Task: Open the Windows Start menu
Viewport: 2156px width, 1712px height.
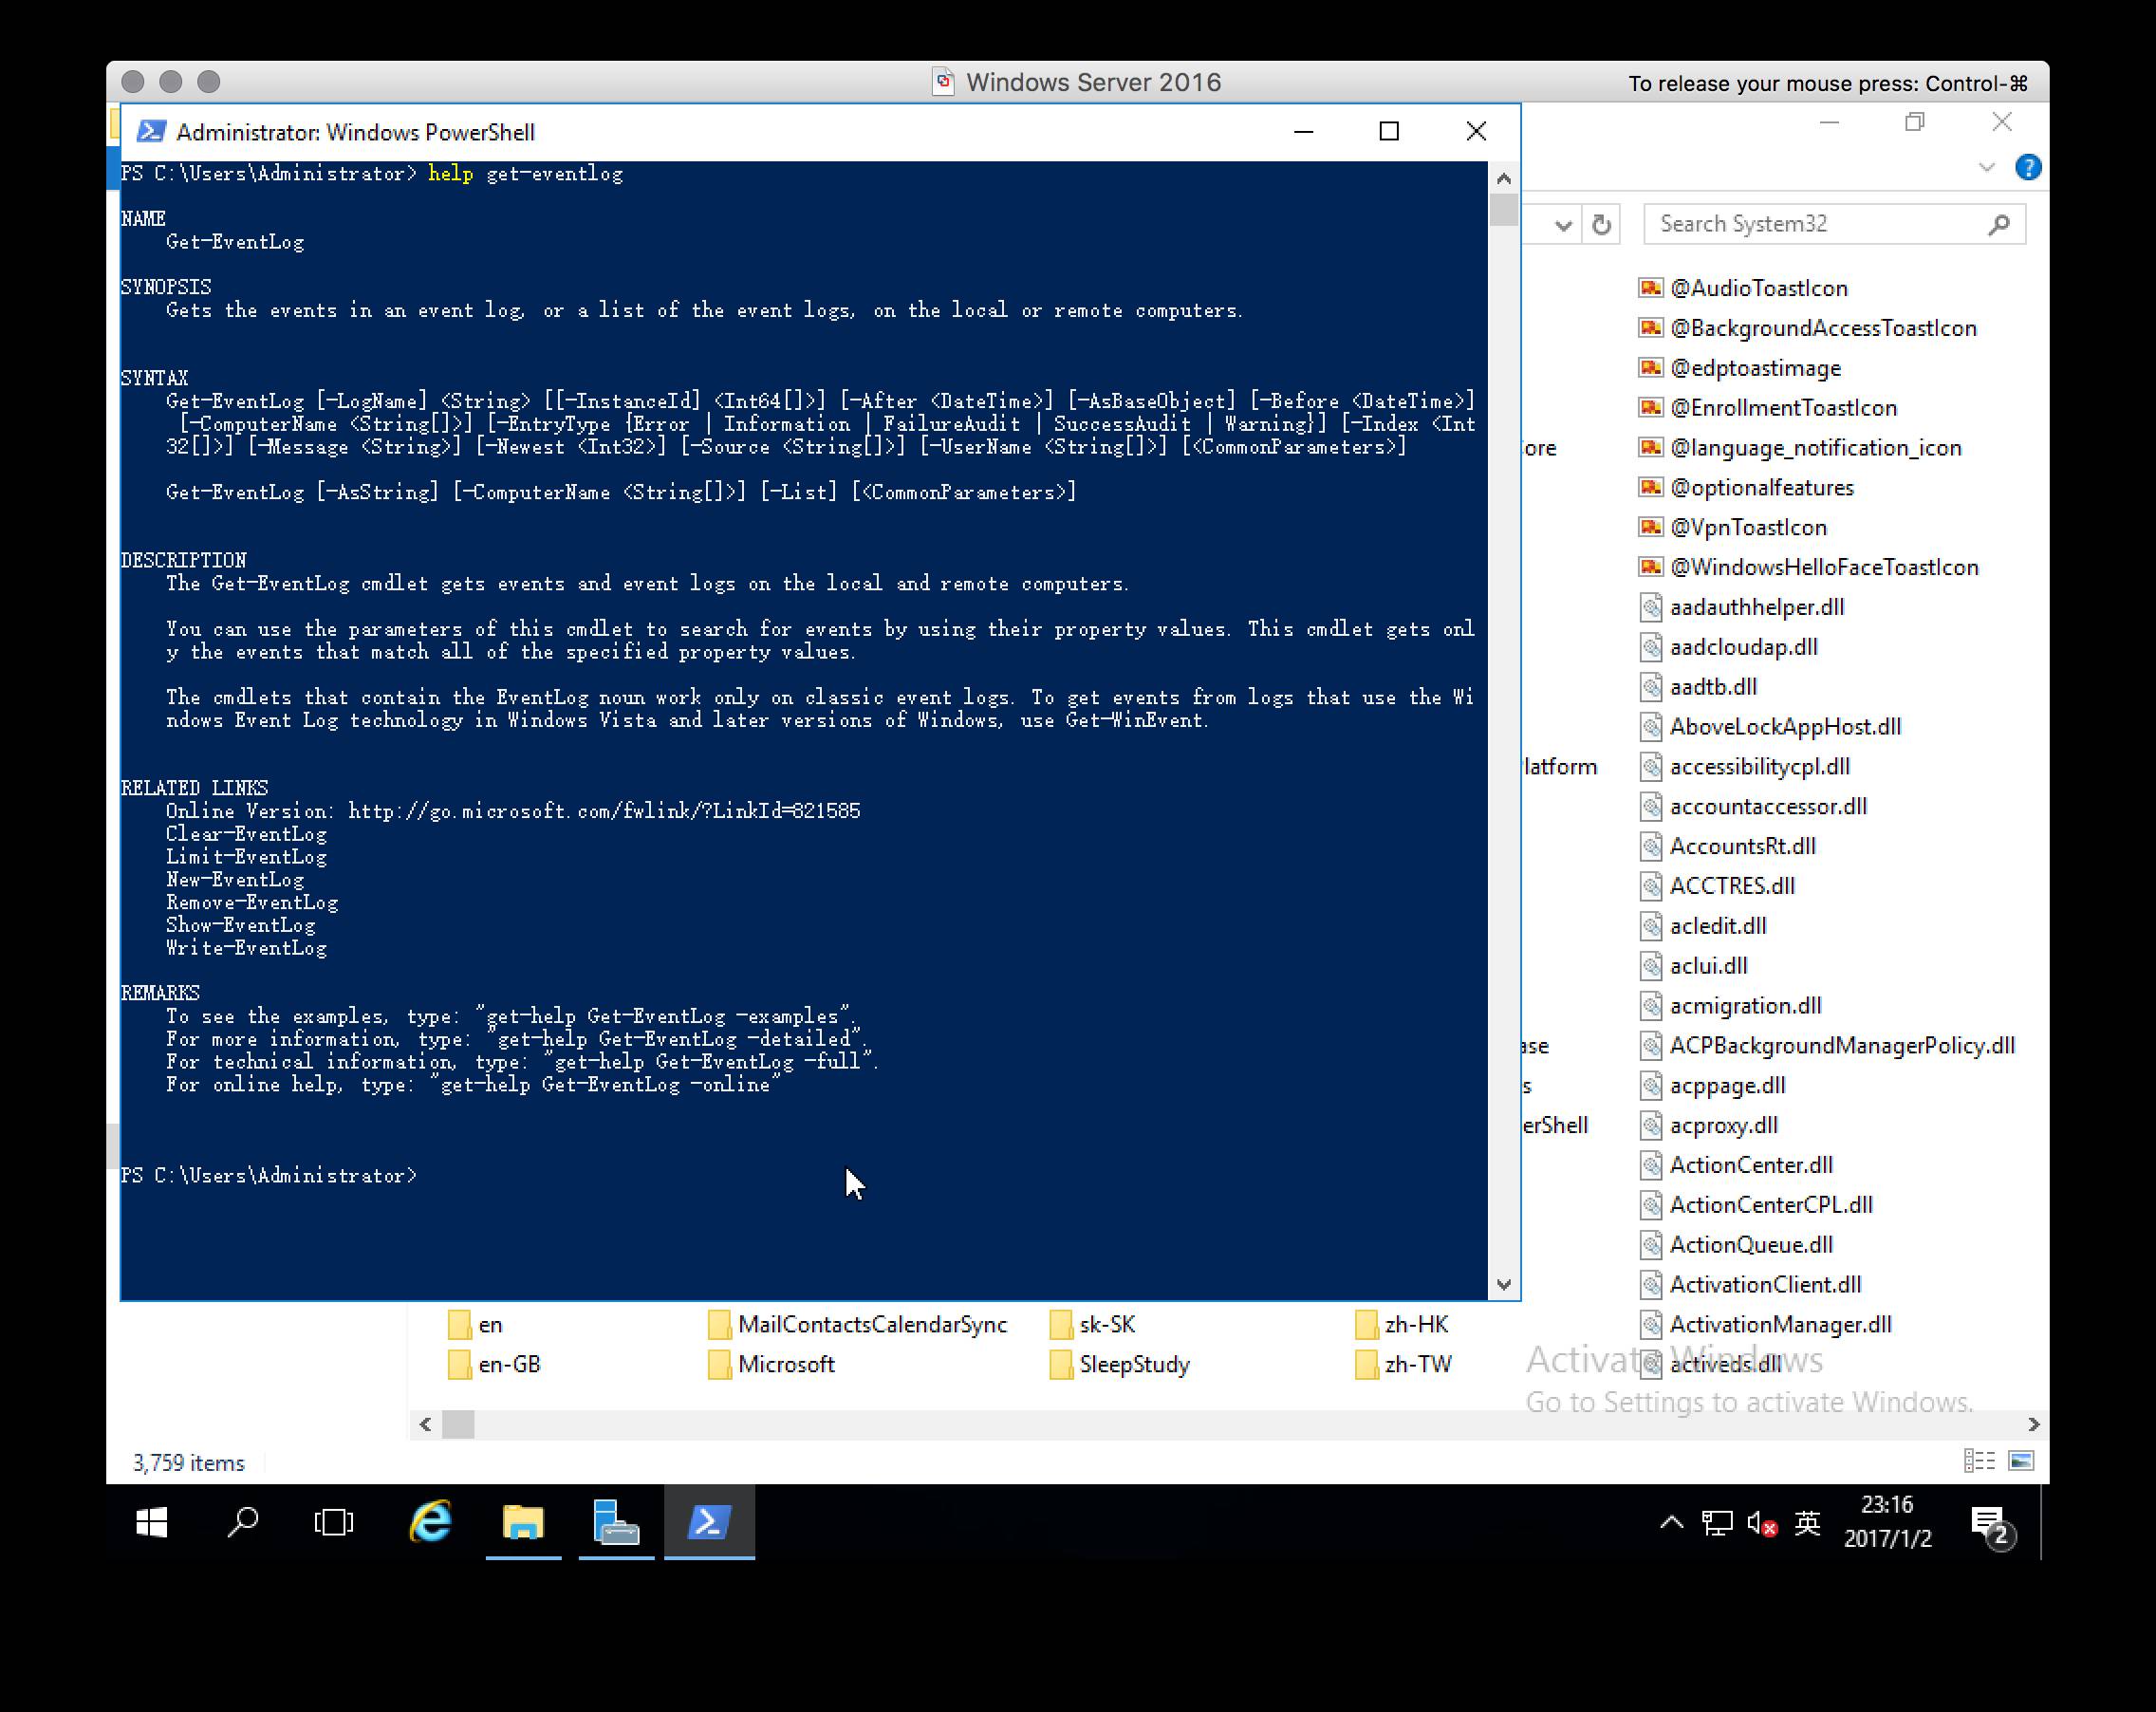Action: (151, 1523)
